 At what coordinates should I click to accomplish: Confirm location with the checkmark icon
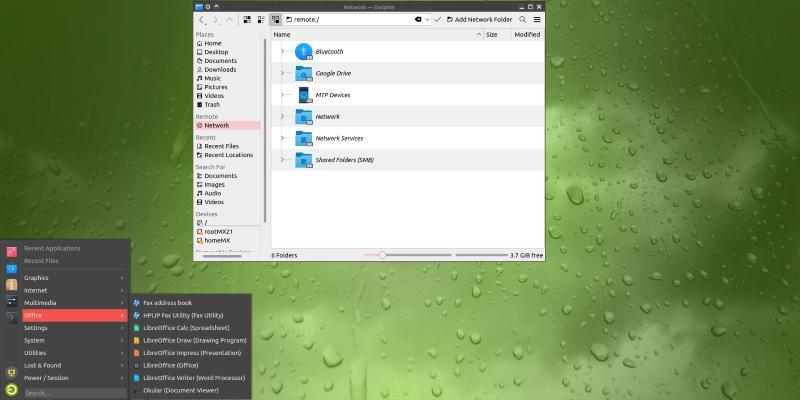point(438,19)
